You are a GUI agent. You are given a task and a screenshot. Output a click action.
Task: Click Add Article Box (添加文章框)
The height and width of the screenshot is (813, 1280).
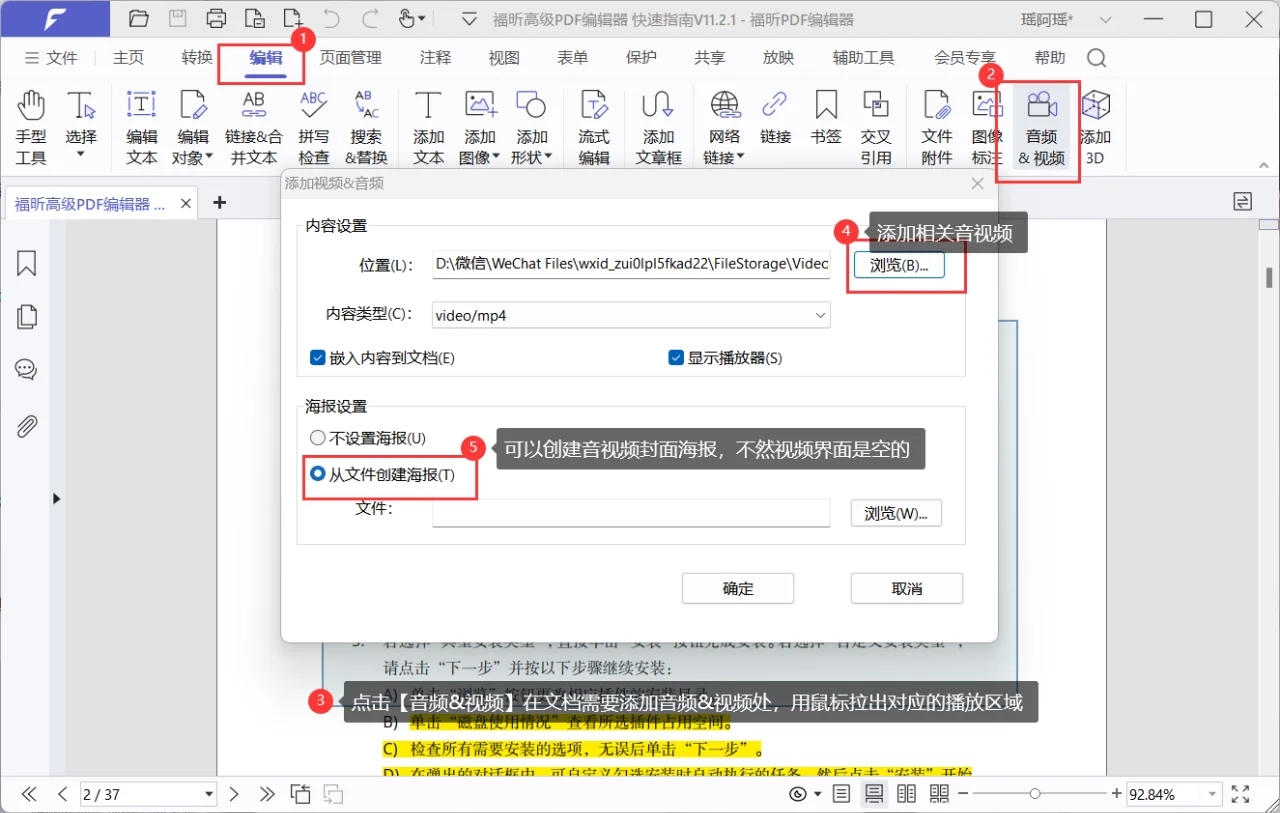[658, 127]
